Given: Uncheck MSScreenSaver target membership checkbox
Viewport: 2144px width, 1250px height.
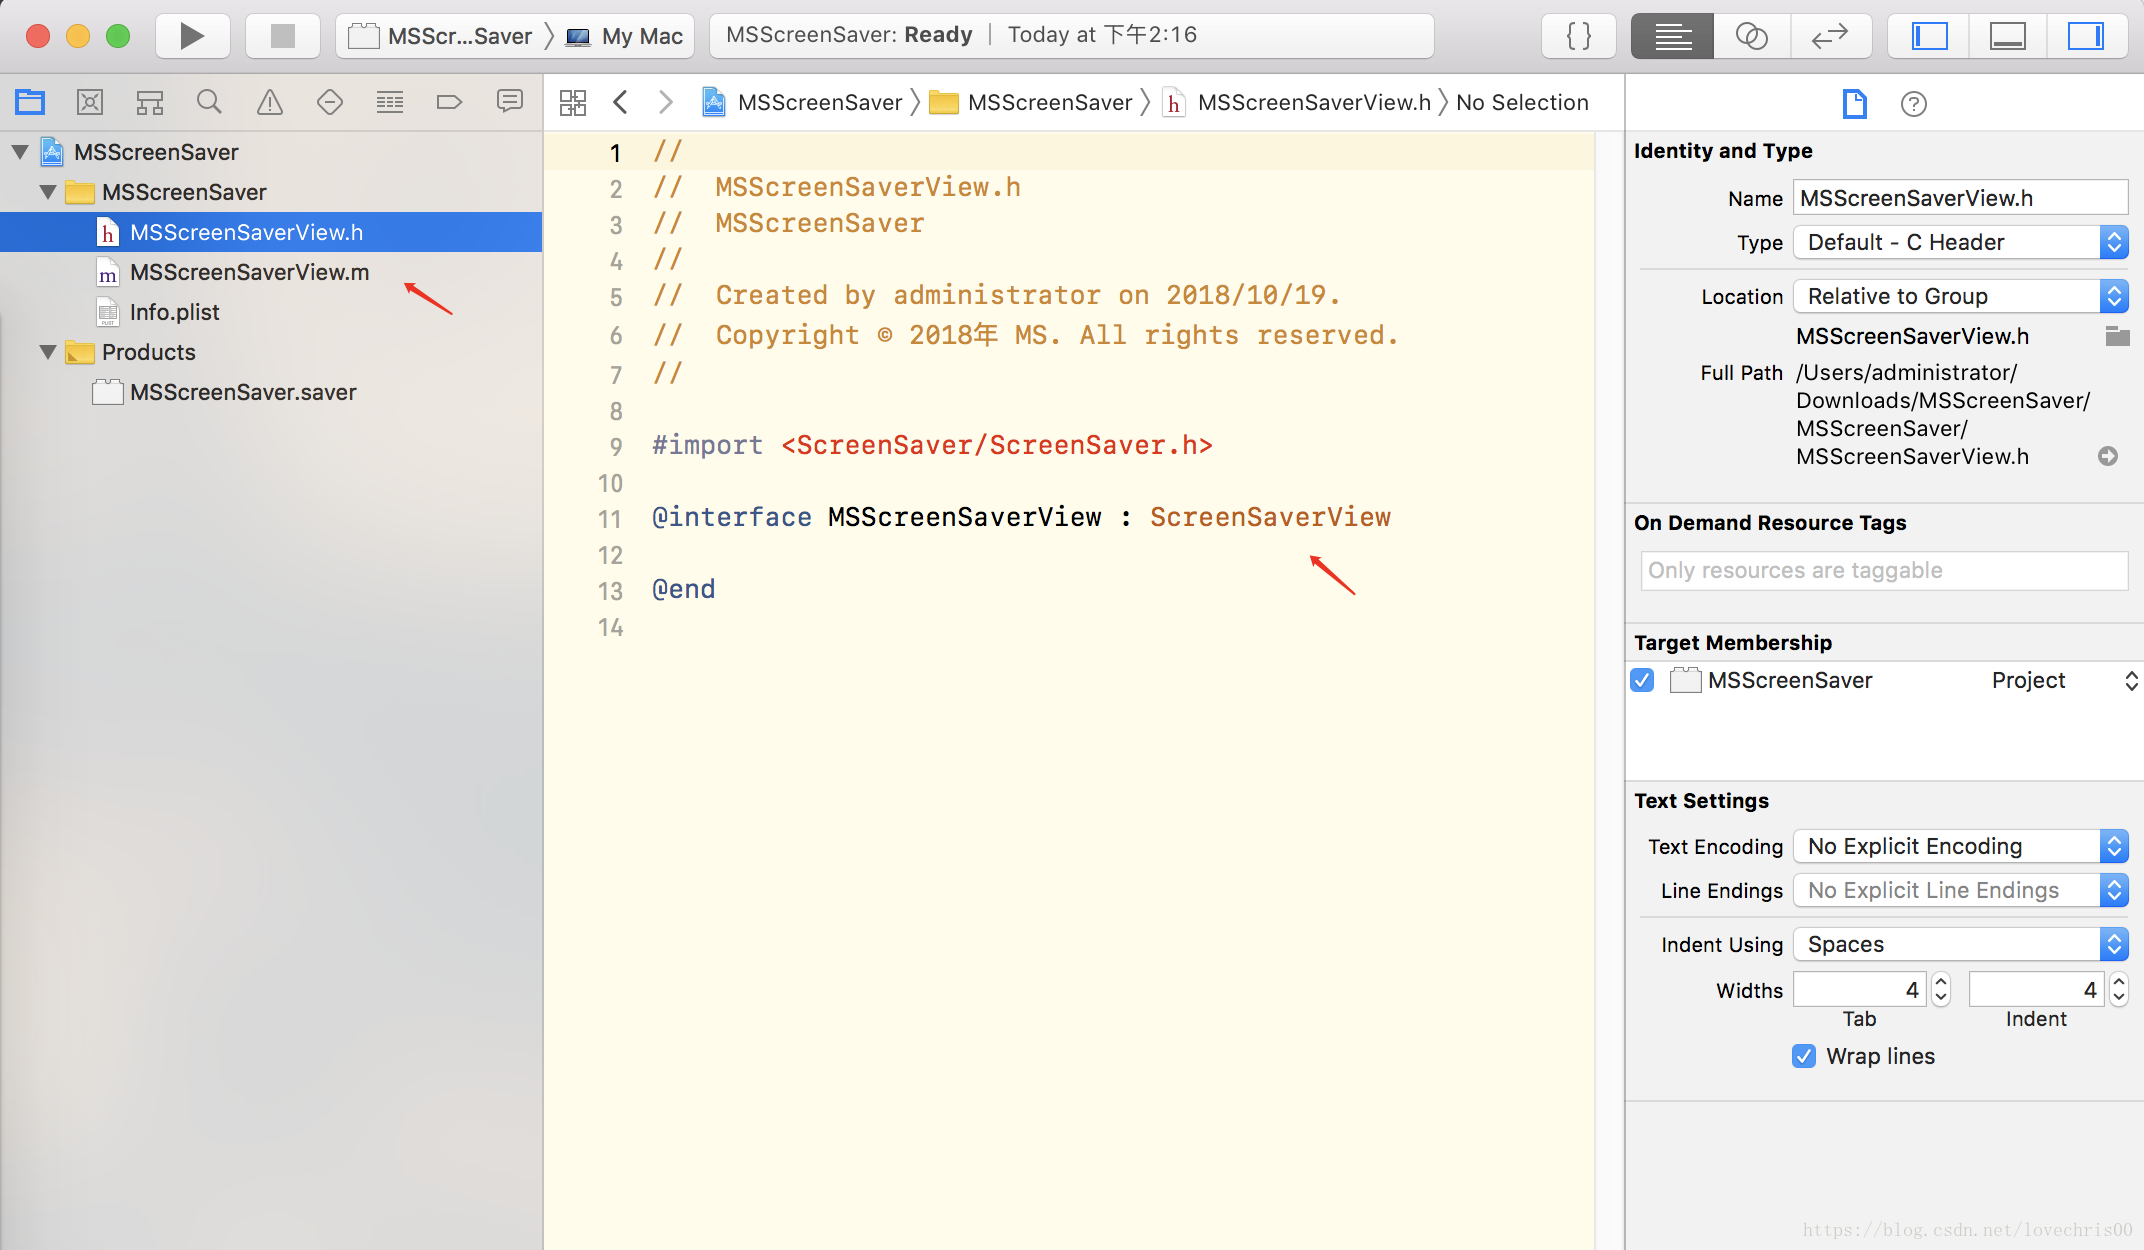Looking at the screenshot, I should pos(1642,680).
